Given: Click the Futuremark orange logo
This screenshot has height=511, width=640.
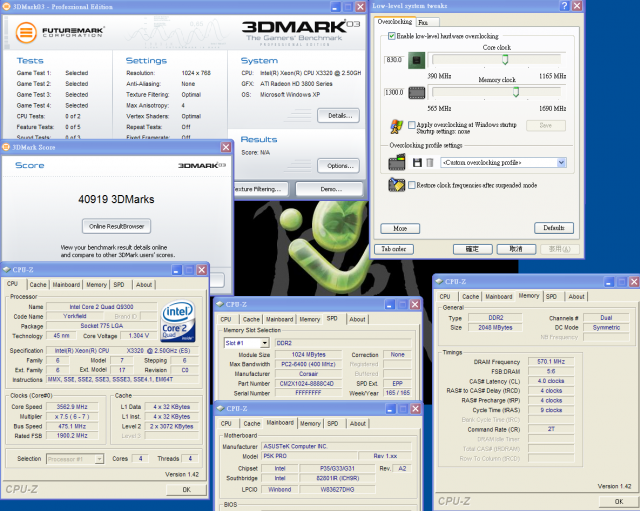Looking at the screenshot, I should click(x=26, y=32).
